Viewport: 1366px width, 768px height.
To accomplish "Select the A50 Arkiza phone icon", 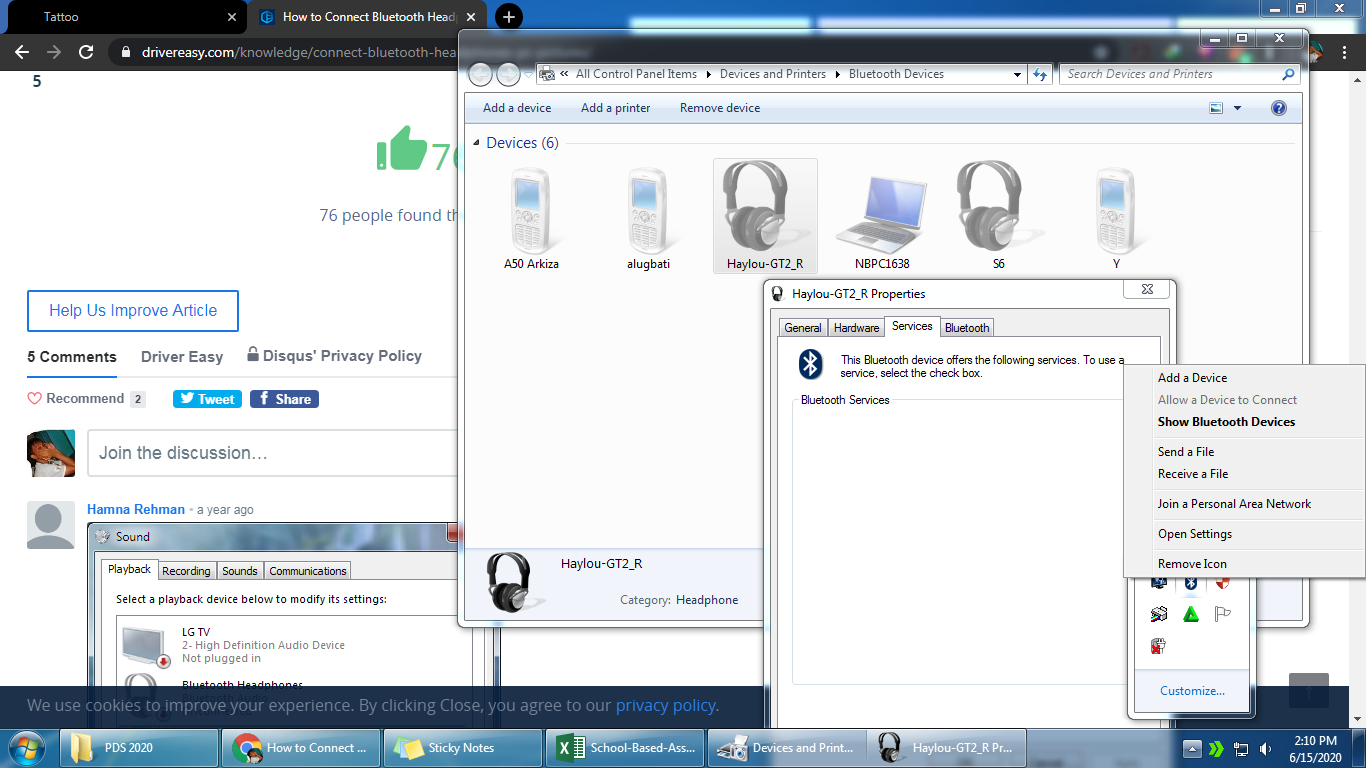I will [x=531, y=210].
